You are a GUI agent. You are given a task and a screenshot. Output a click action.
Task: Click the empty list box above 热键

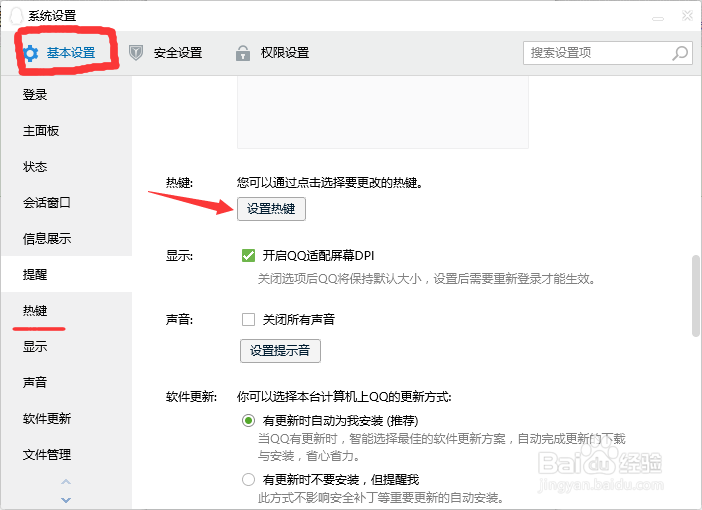coord(383,112)
